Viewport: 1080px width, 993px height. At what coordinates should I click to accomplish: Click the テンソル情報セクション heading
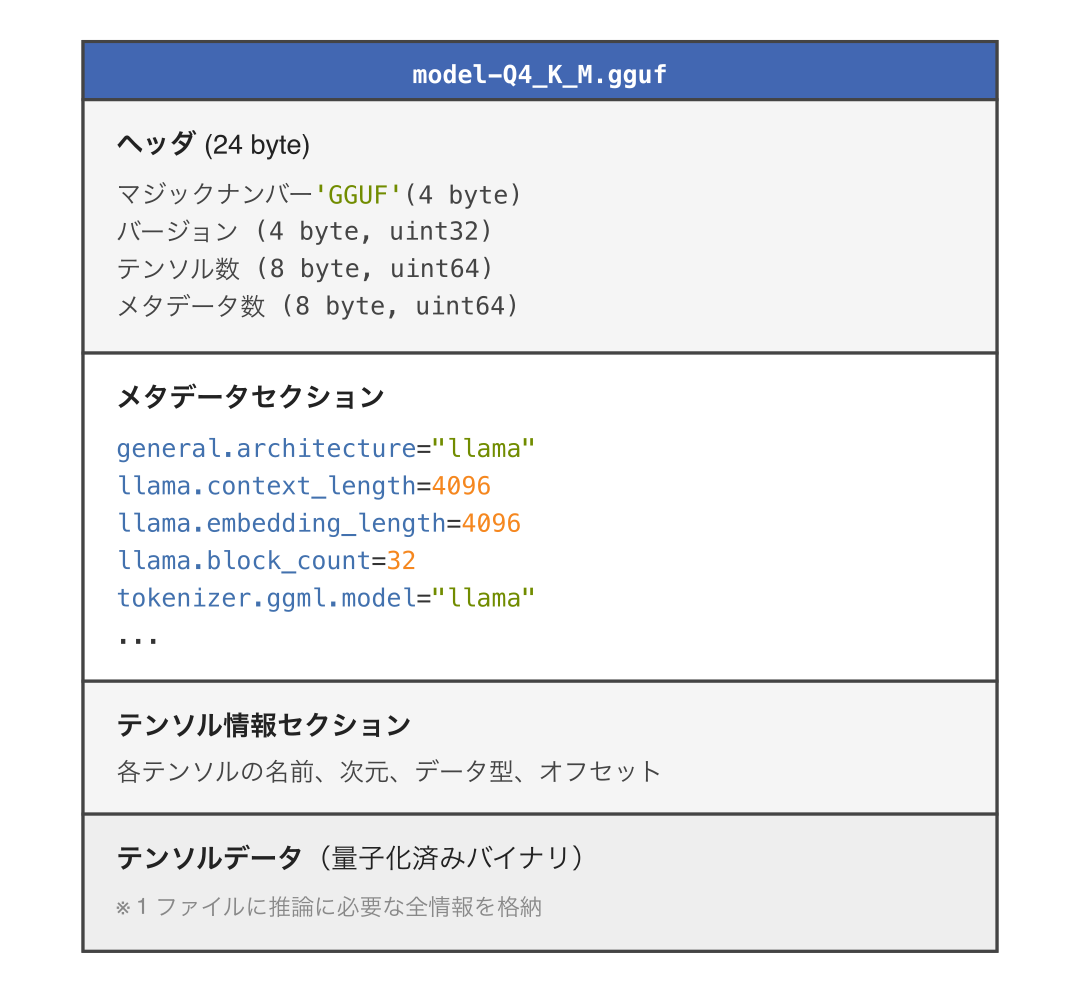pyautogui.click(x=264, y=725)
